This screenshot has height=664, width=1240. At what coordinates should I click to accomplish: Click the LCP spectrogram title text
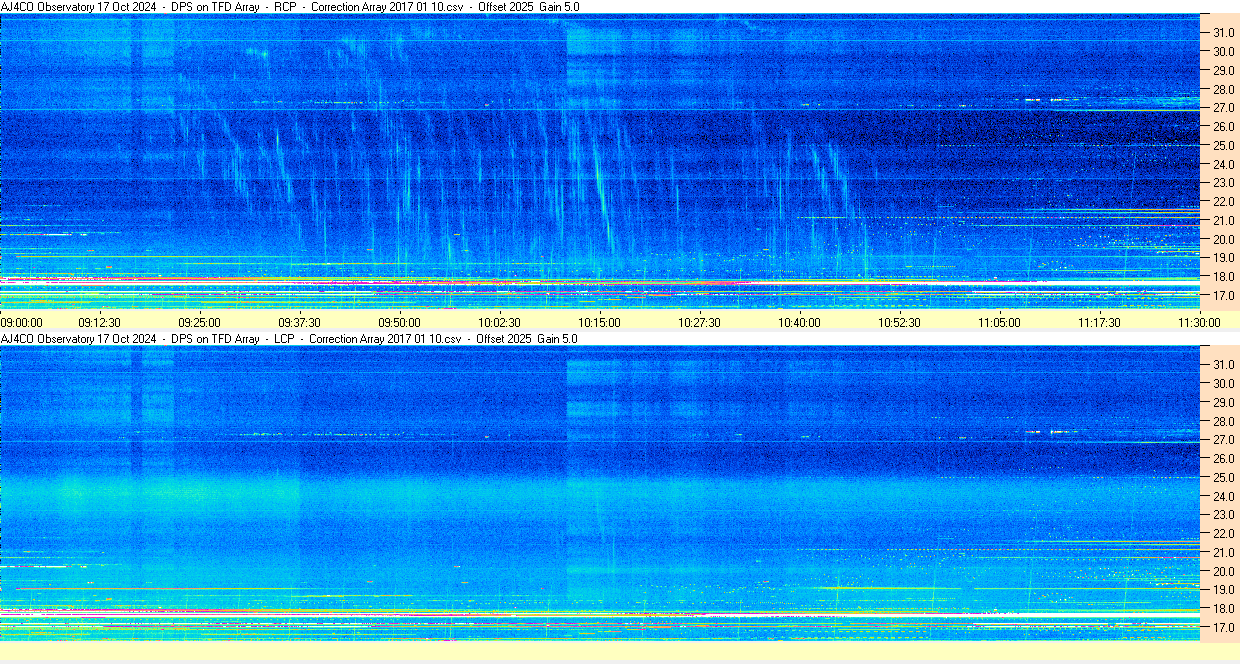pyautogui.click(x=289, y=339)
